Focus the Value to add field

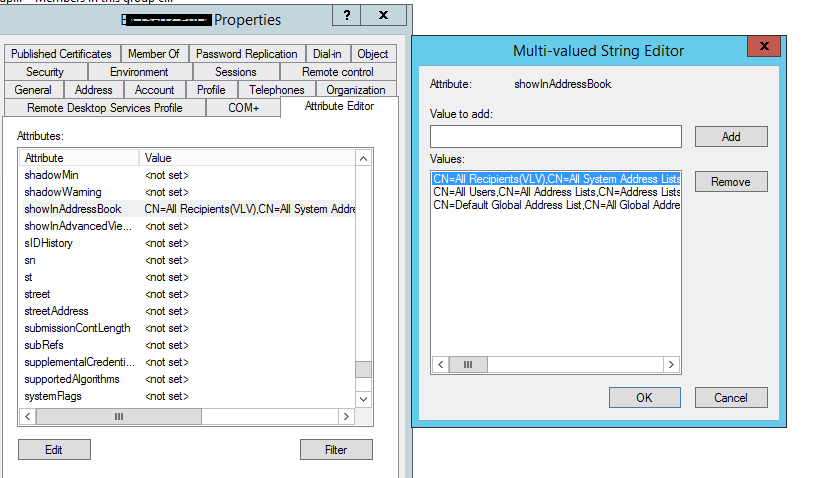pos(555,136)
